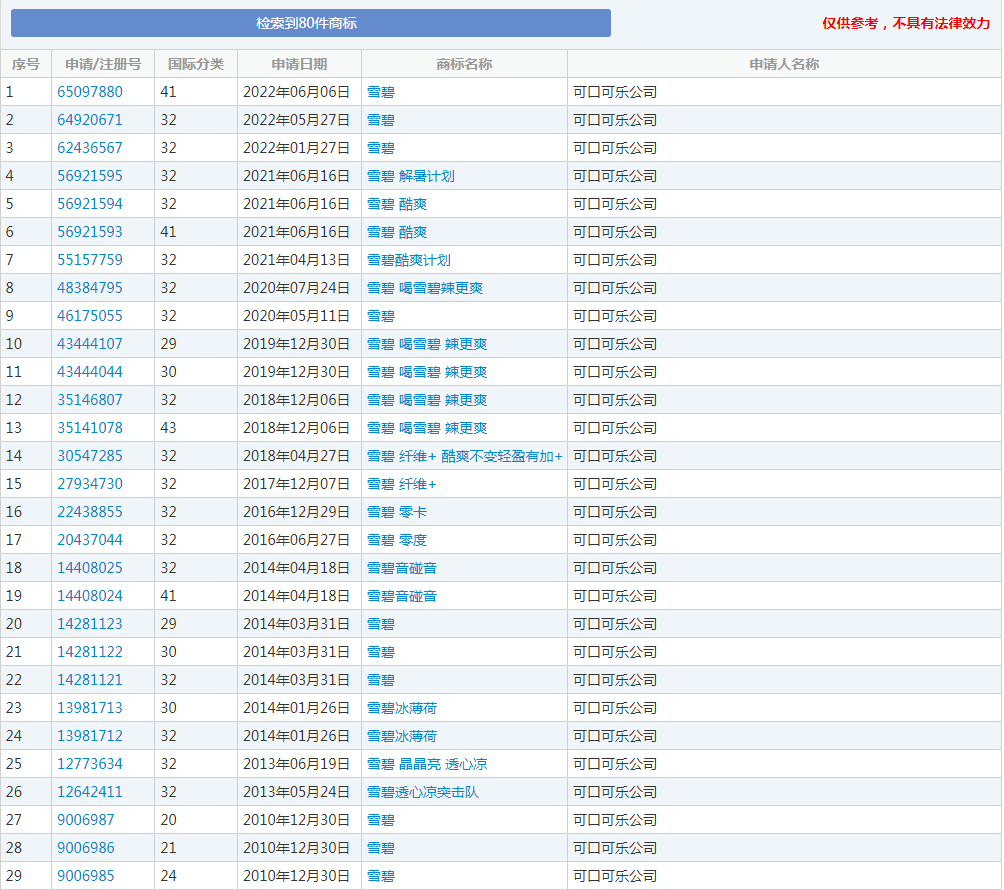Screen dimensions: 1004x890
Task: Click trademark name 雪碧 零卡
Action: pyautogui.click(x=397, y=512)
